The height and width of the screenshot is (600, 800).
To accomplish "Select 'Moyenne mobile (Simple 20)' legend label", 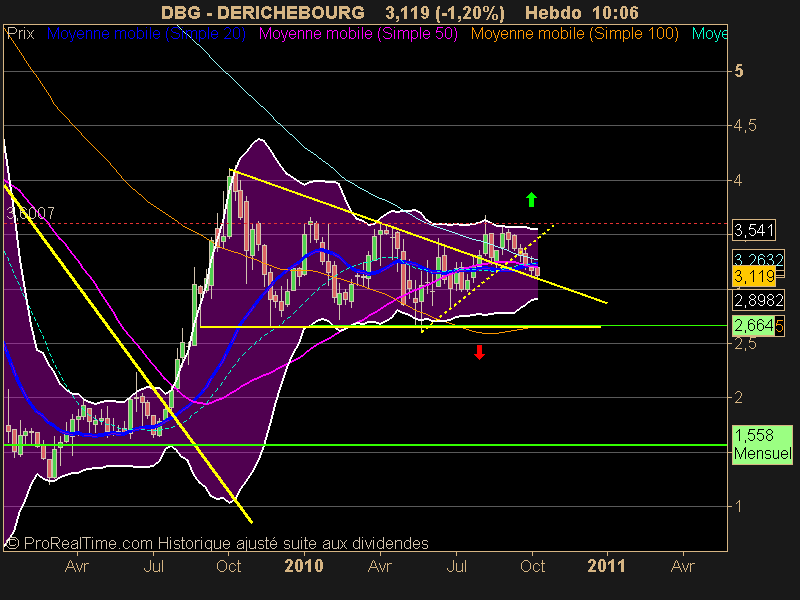I will coord(146,34).
